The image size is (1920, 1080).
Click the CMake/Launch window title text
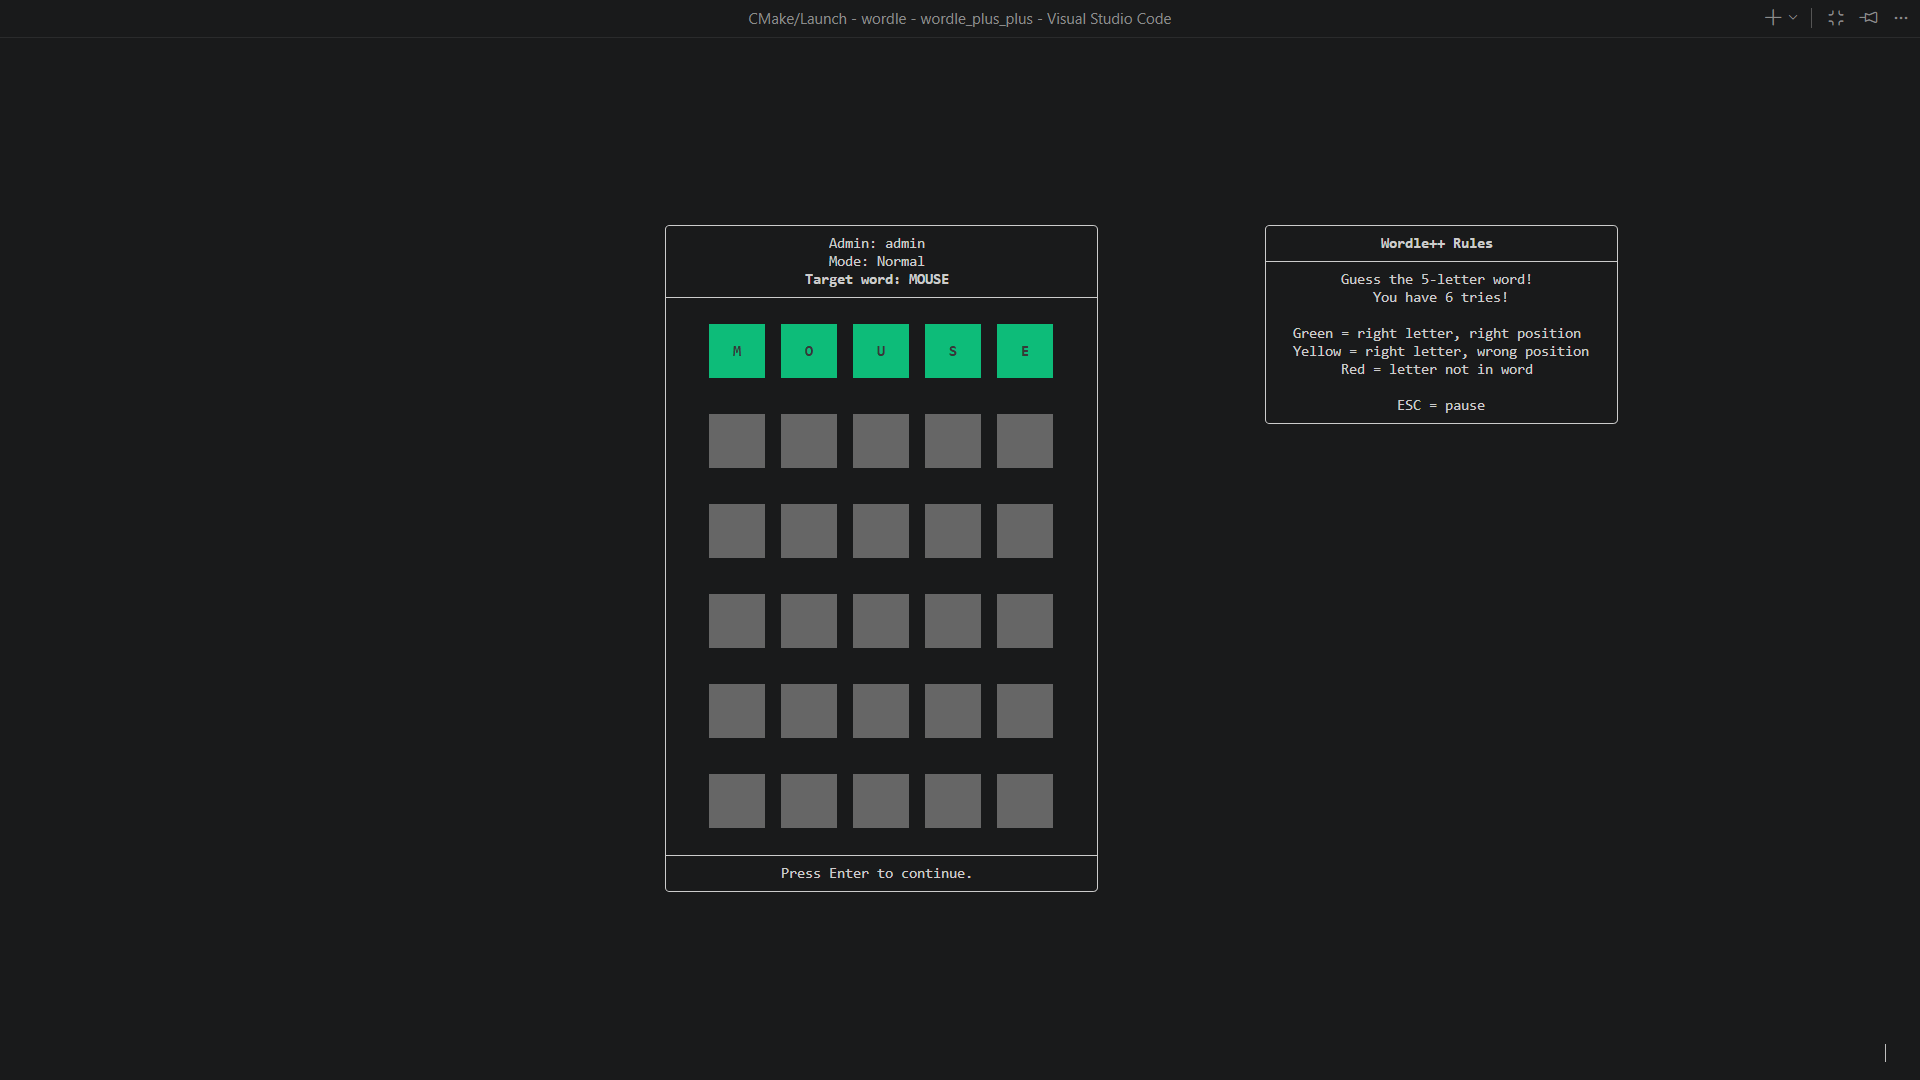click(x=959, y=19)
